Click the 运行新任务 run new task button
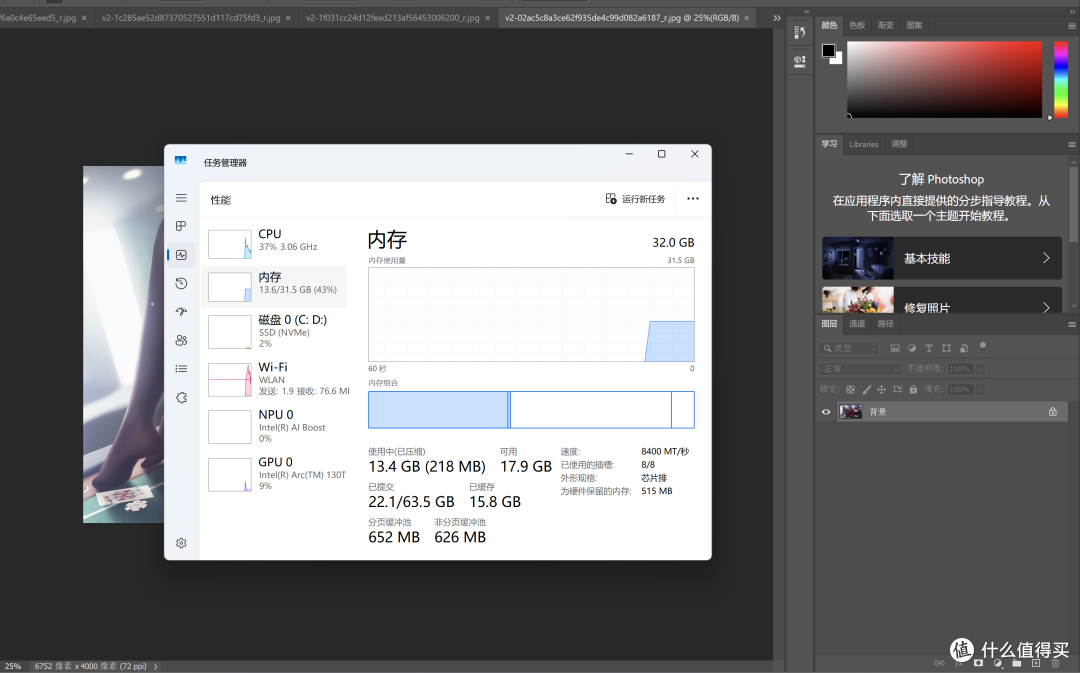 (635, 198)
